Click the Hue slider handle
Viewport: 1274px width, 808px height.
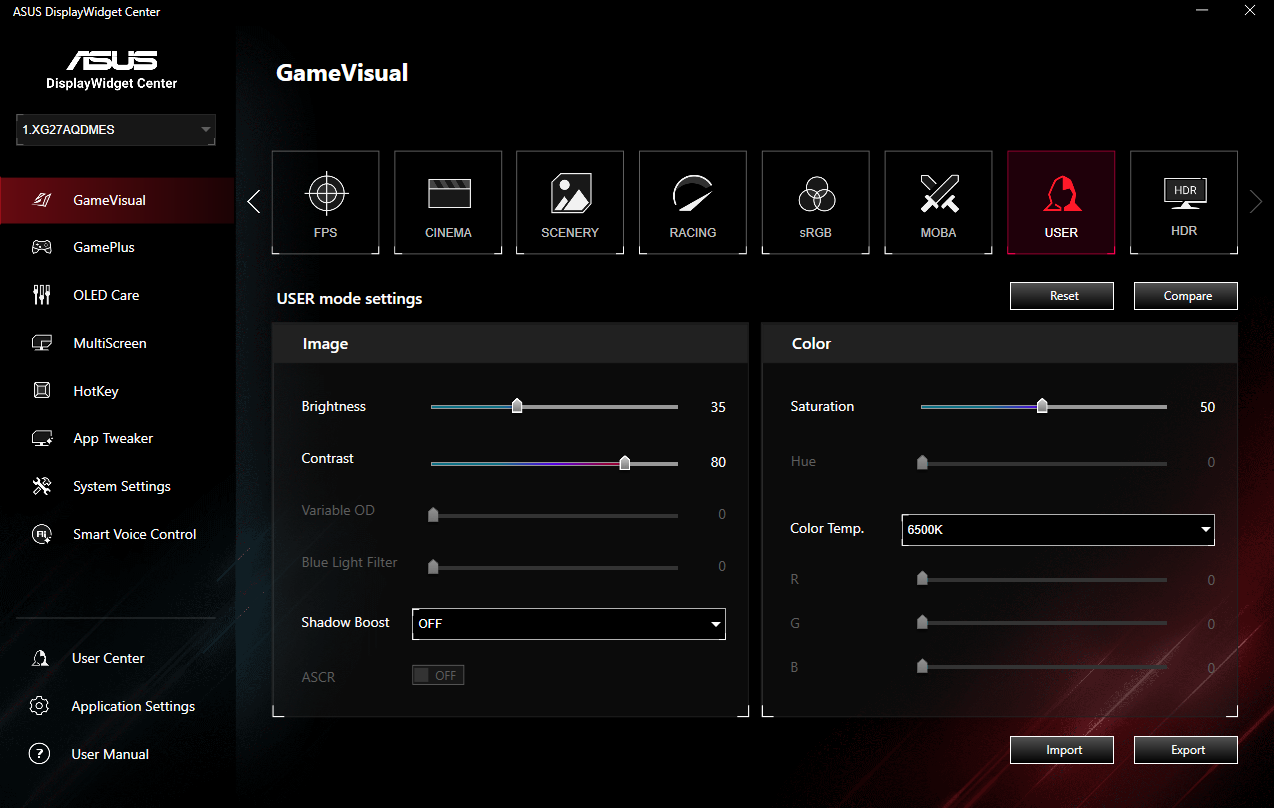(922, 462)
